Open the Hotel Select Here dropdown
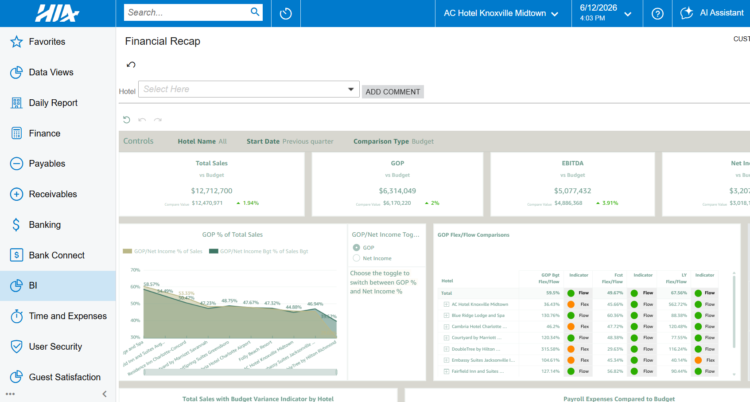Image resolution: width=750 pixels, height=402 pixels. pos(249,89)
